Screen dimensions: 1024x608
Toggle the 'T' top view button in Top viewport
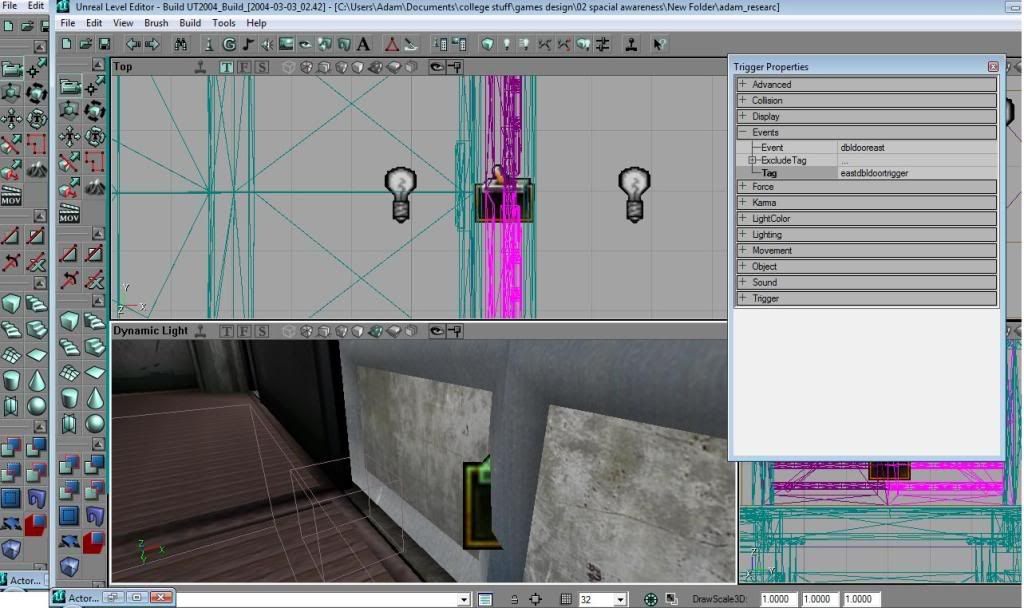(x=227, y=67)
